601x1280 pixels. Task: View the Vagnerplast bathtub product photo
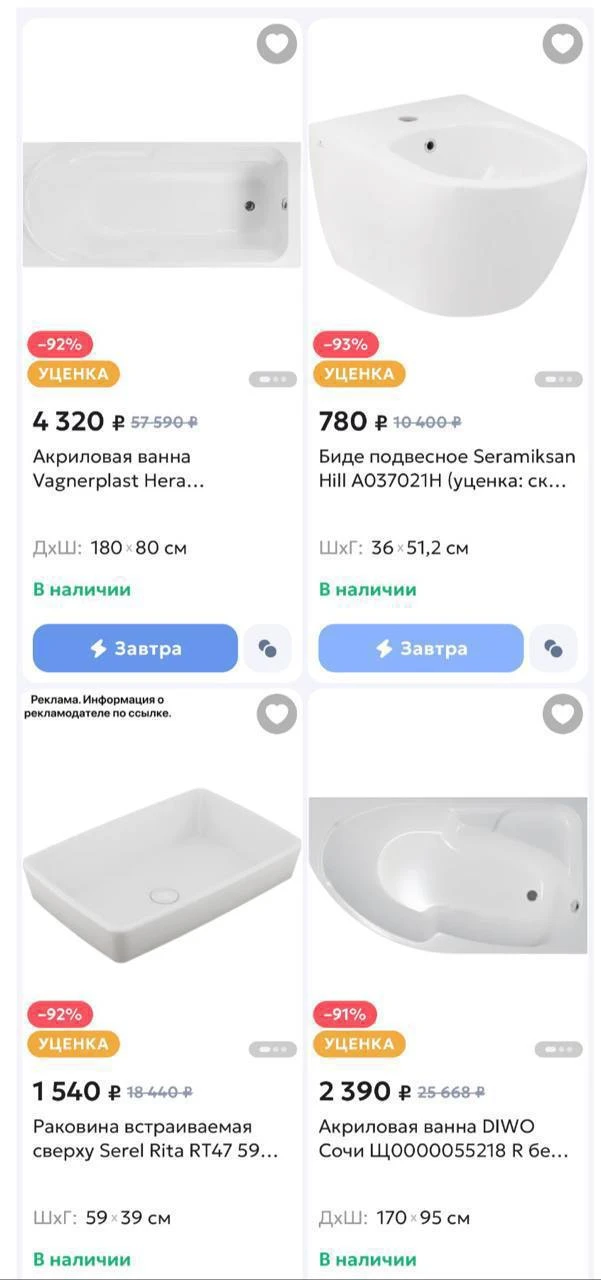click(162, 204)
